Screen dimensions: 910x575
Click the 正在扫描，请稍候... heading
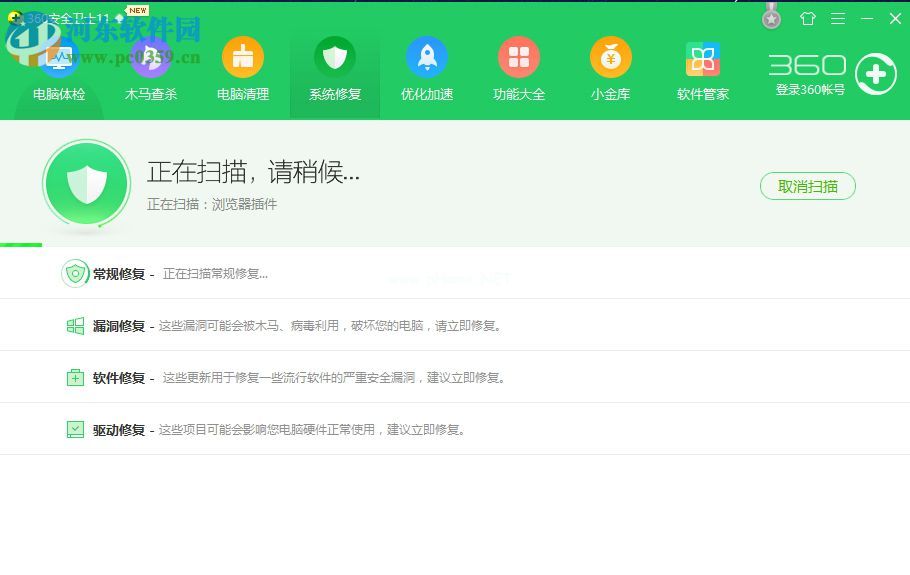tap(253, 172)
